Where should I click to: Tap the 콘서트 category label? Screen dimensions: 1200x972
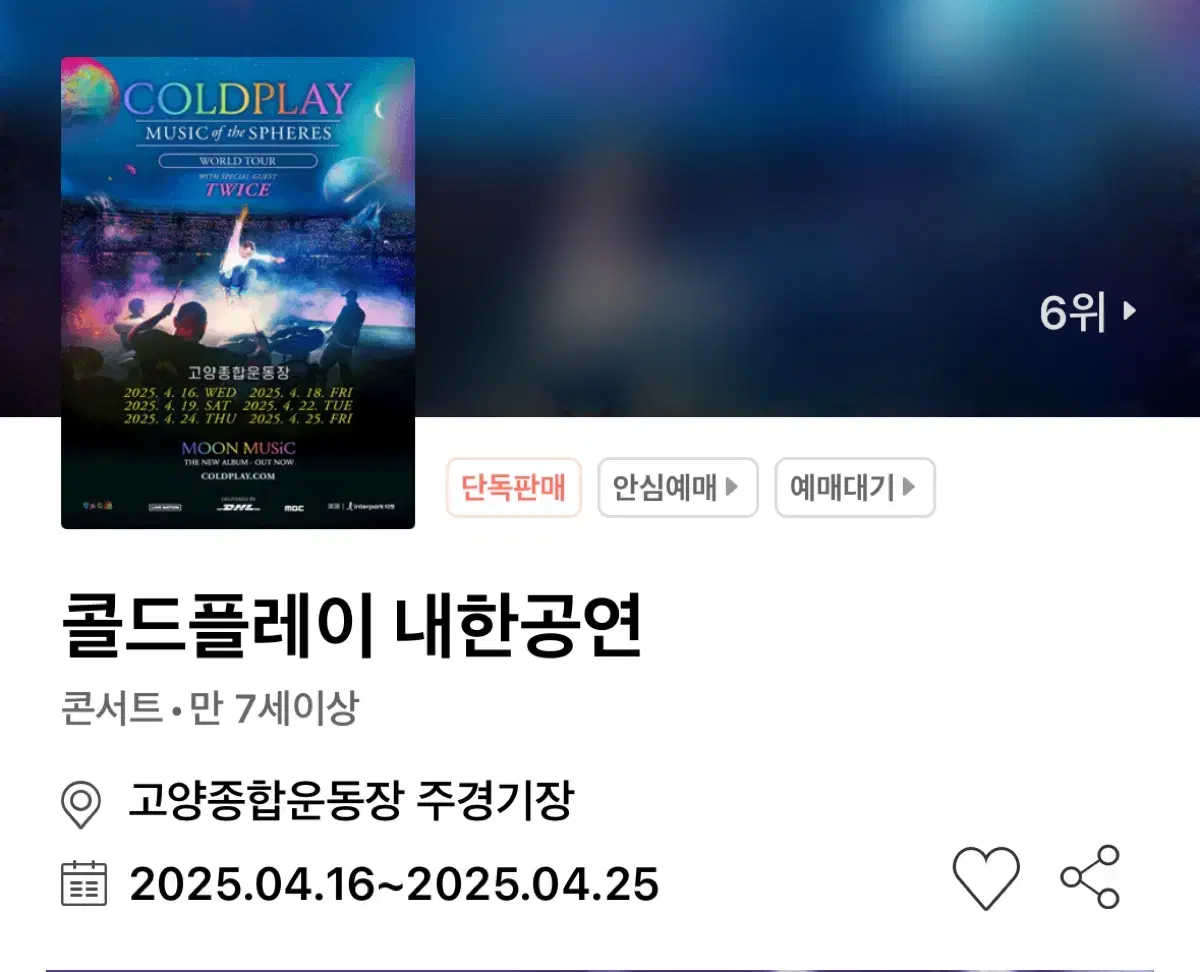(111, 710)
